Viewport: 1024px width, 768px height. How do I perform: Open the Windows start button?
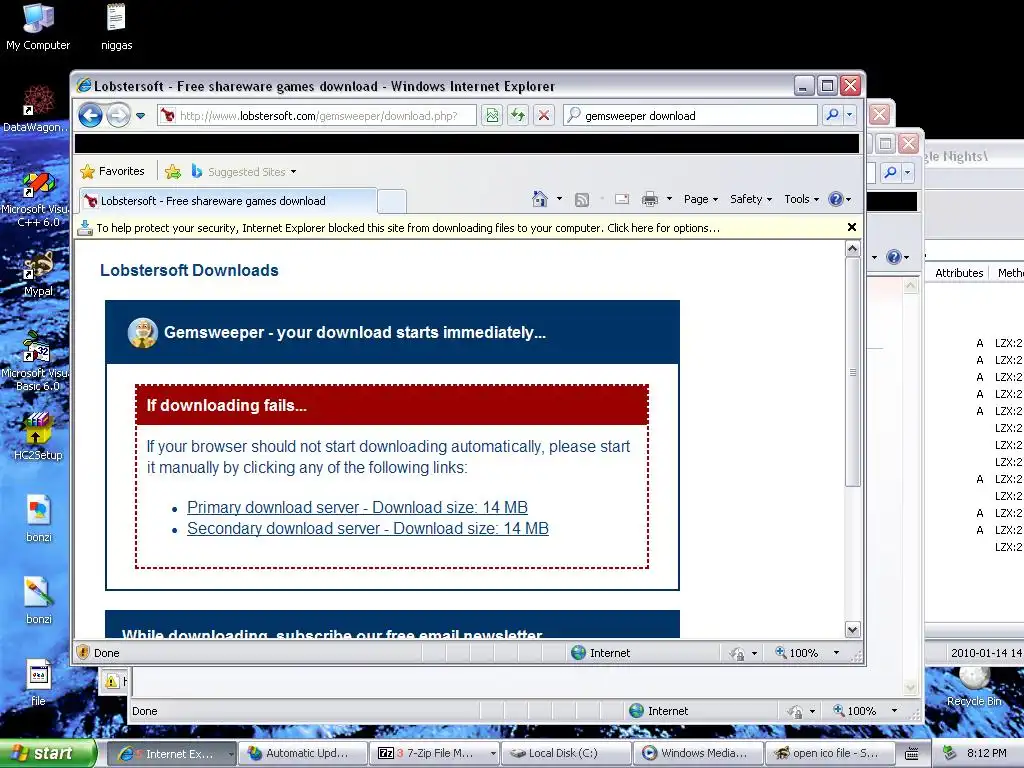point(47,753)
